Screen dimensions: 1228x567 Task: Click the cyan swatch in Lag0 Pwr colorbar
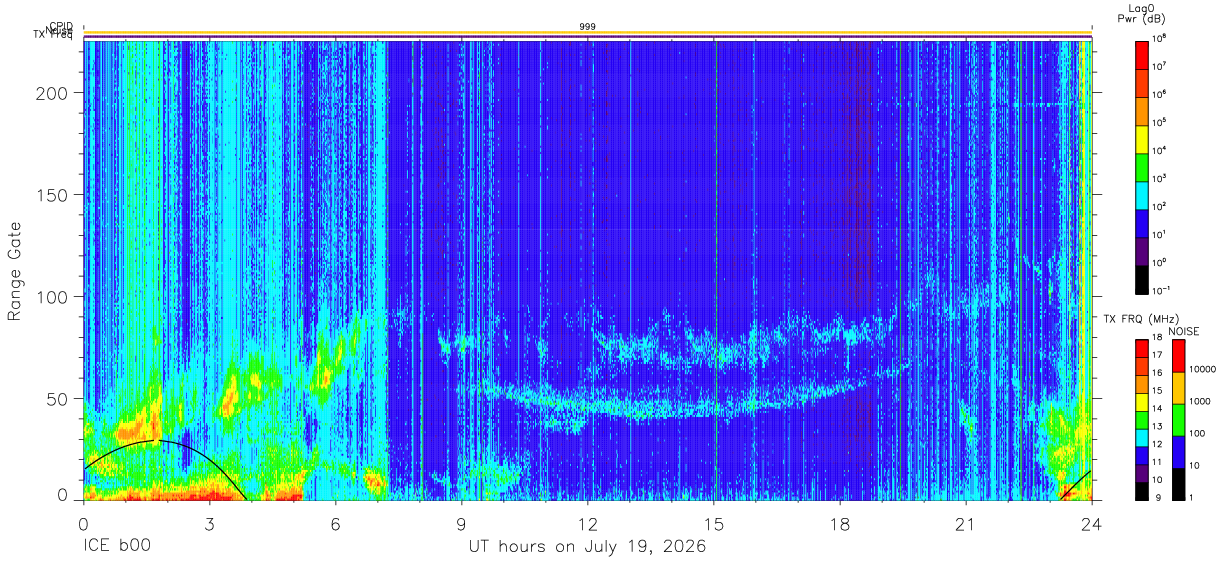(1142, 194)
